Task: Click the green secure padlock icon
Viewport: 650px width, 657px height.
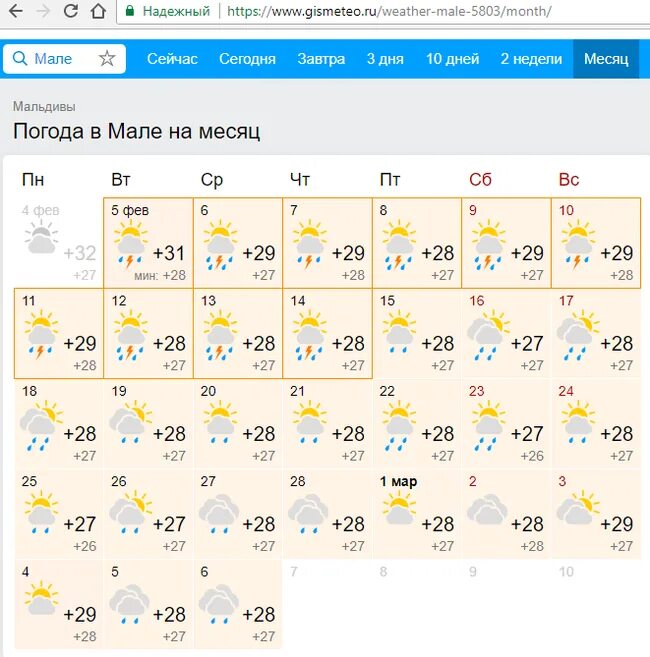Action: pyautogui.click(x=130, y=11)
